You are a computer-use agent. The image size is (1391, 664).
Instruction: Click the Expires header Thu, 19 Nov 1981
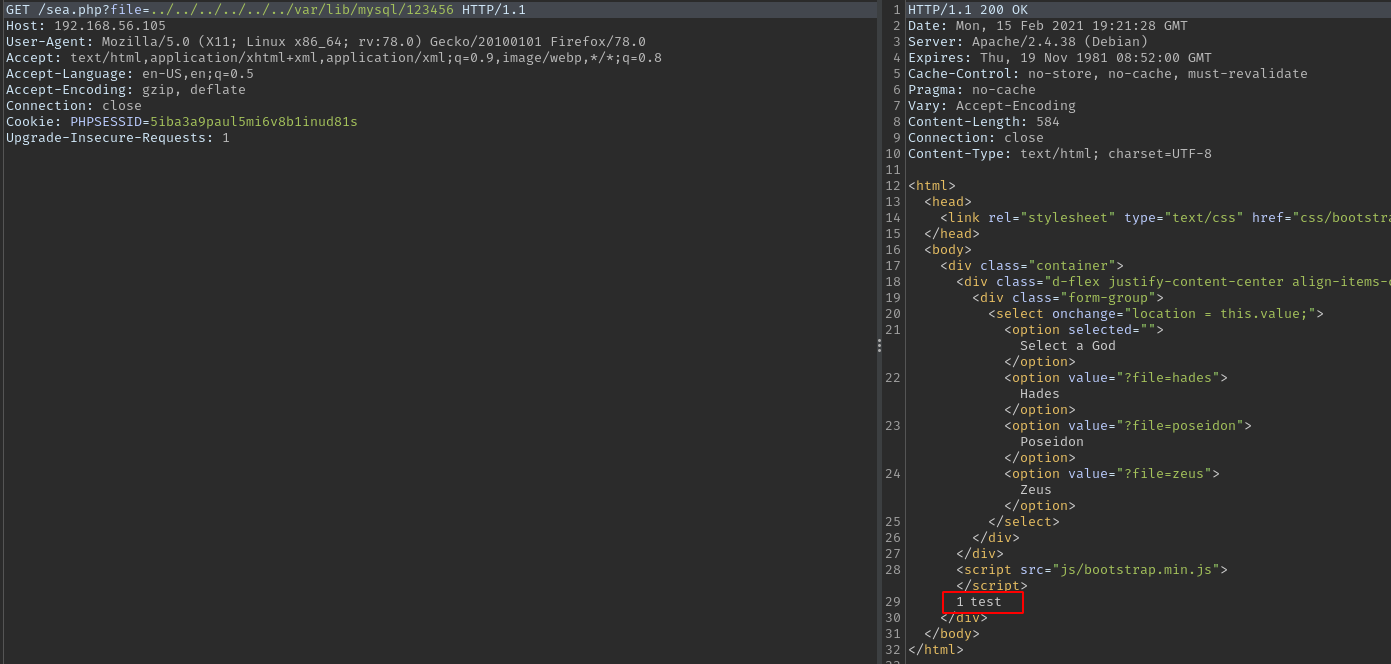click(x=1060, y=58)
